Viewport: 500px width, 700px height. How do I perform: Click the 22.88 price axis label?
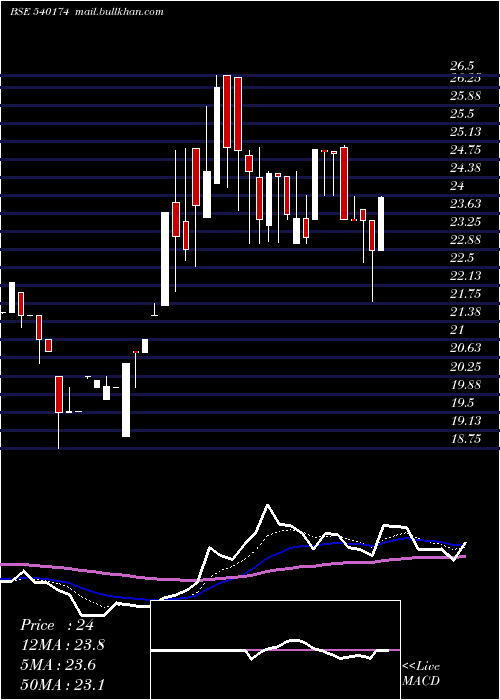pos(465,240)
